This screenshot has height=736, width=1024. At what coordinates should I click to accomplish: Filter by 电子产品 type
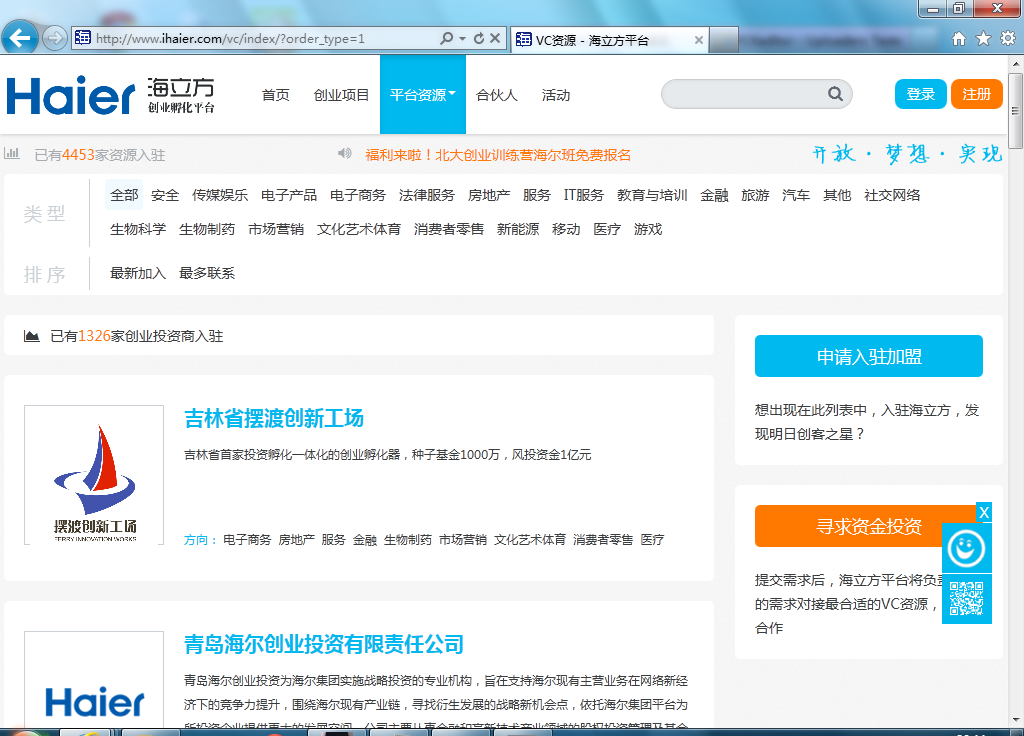[289, 195]
